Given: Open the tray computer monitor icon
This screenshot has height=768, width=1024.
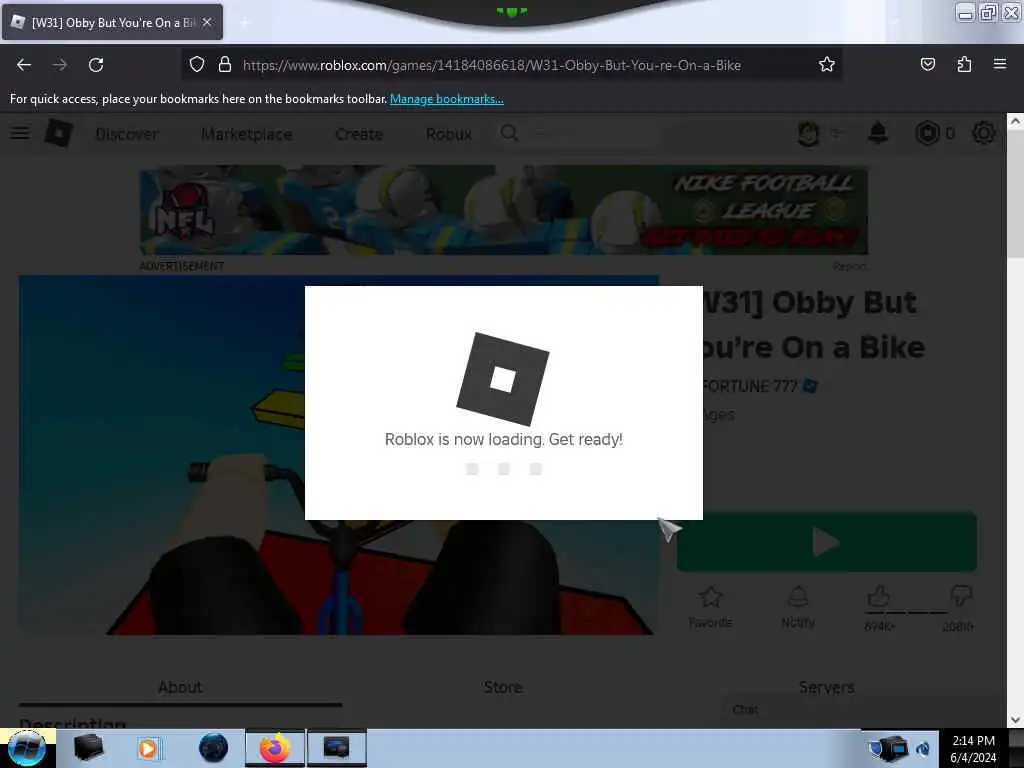Looking at the screenshot, I should (x=893, y=748).
